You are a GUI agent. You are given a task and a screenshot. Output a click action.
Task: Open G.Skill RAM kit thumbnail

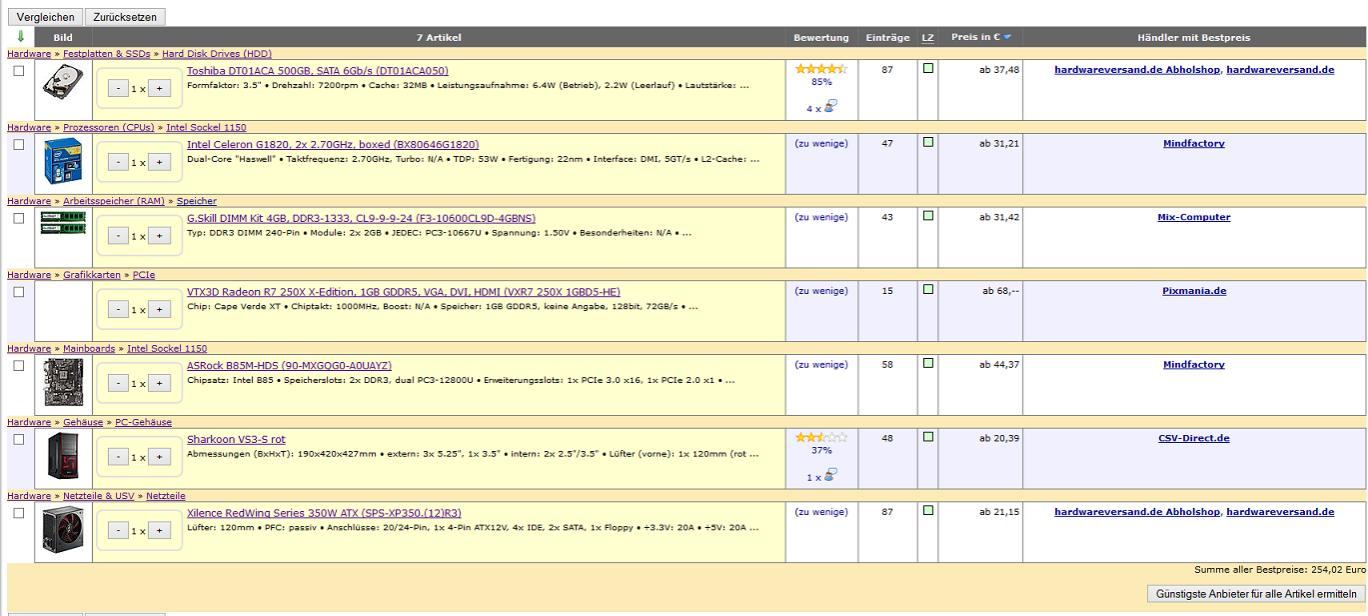pyautogui.click(x=63, y=222)
